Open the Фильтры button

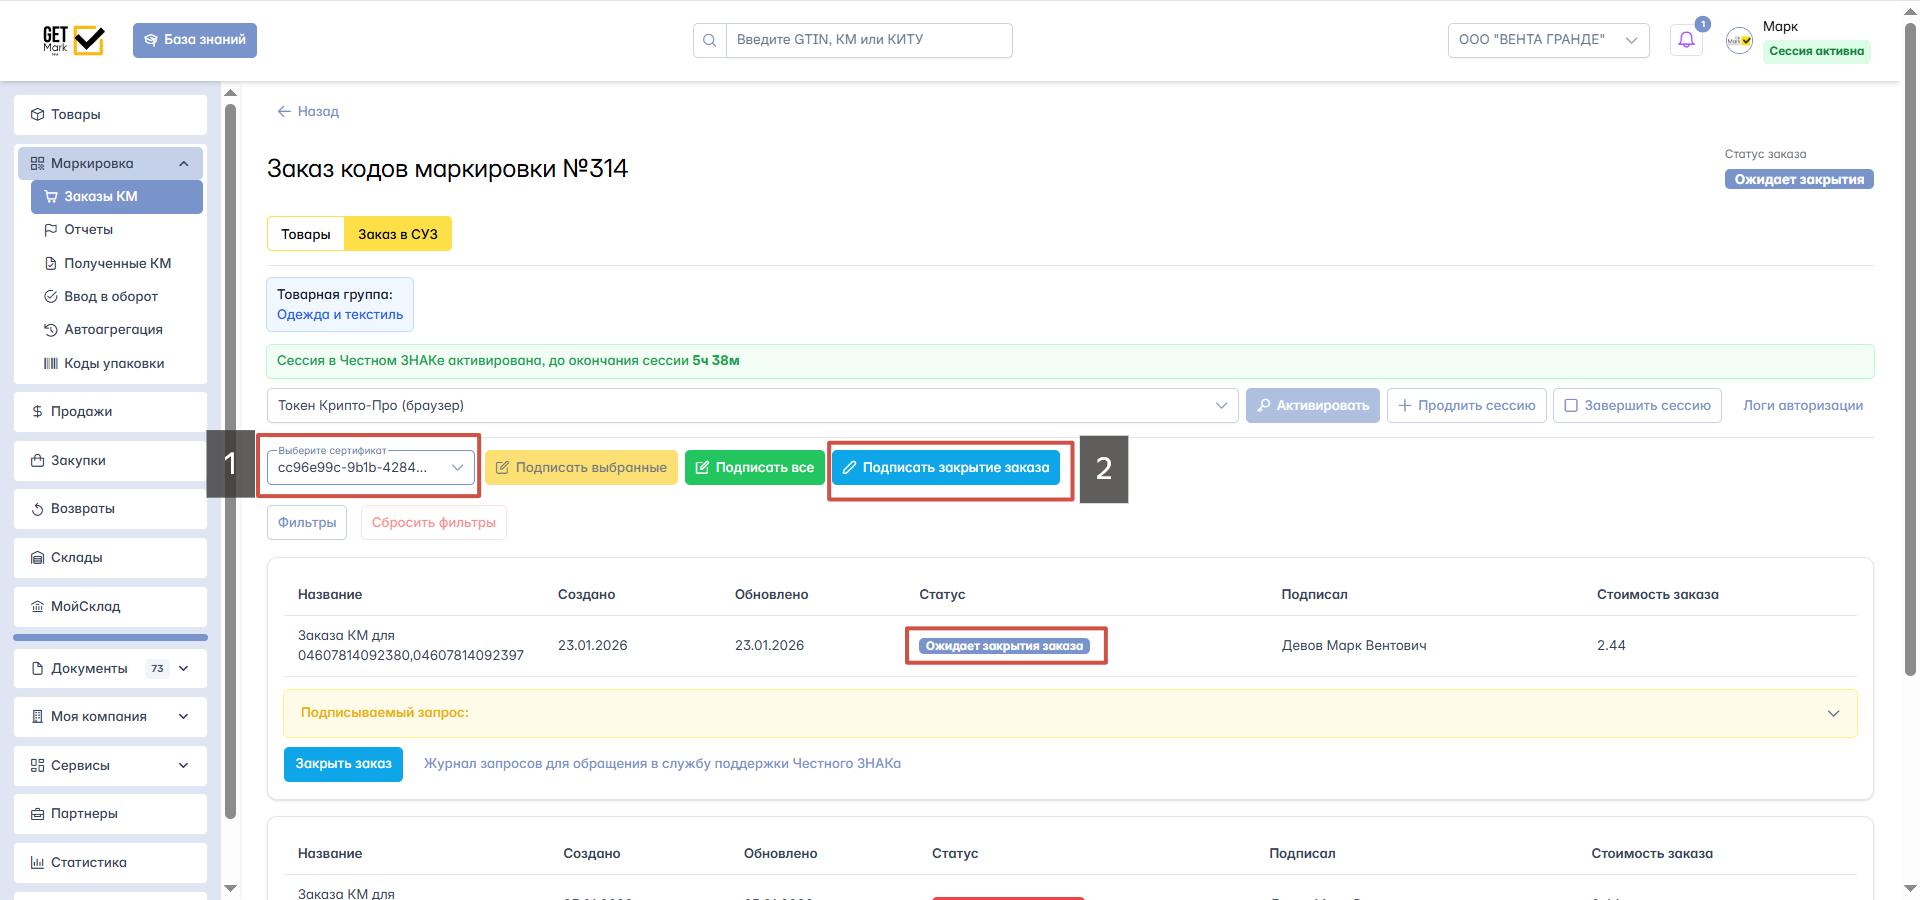point(307,523)
